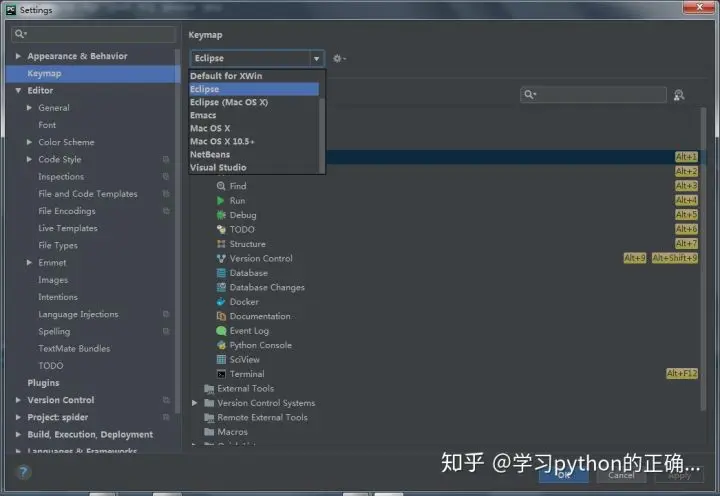Click the Database icon

221,273
